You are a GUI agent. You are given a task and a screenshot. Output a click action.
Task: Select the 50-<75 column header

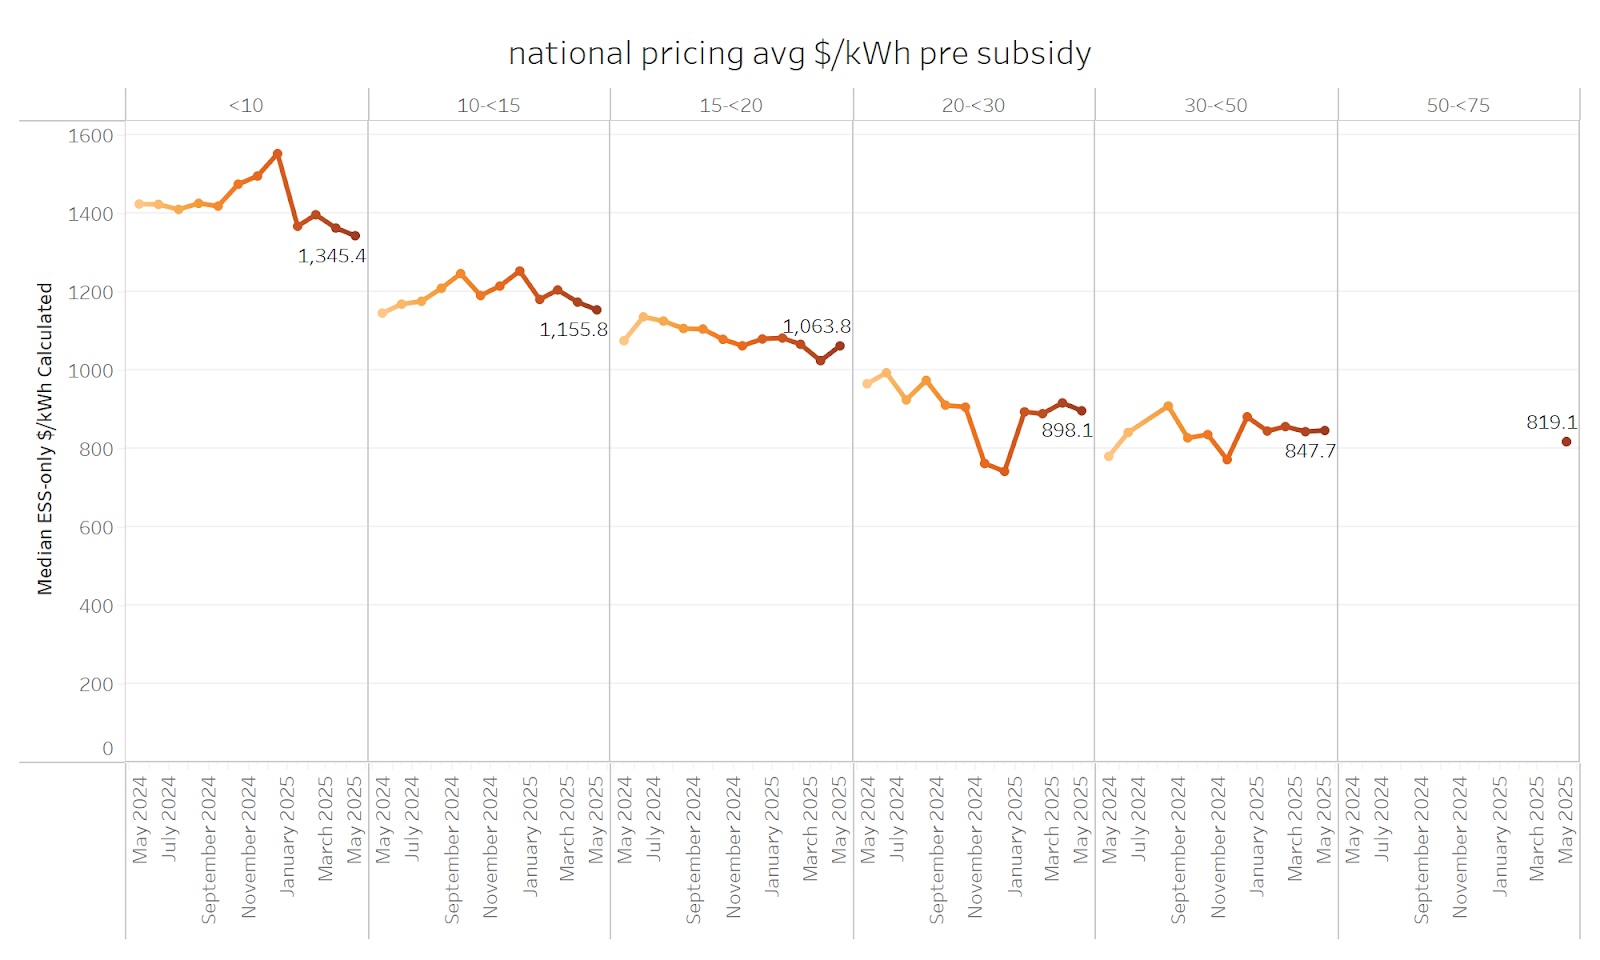[1458, 105]
